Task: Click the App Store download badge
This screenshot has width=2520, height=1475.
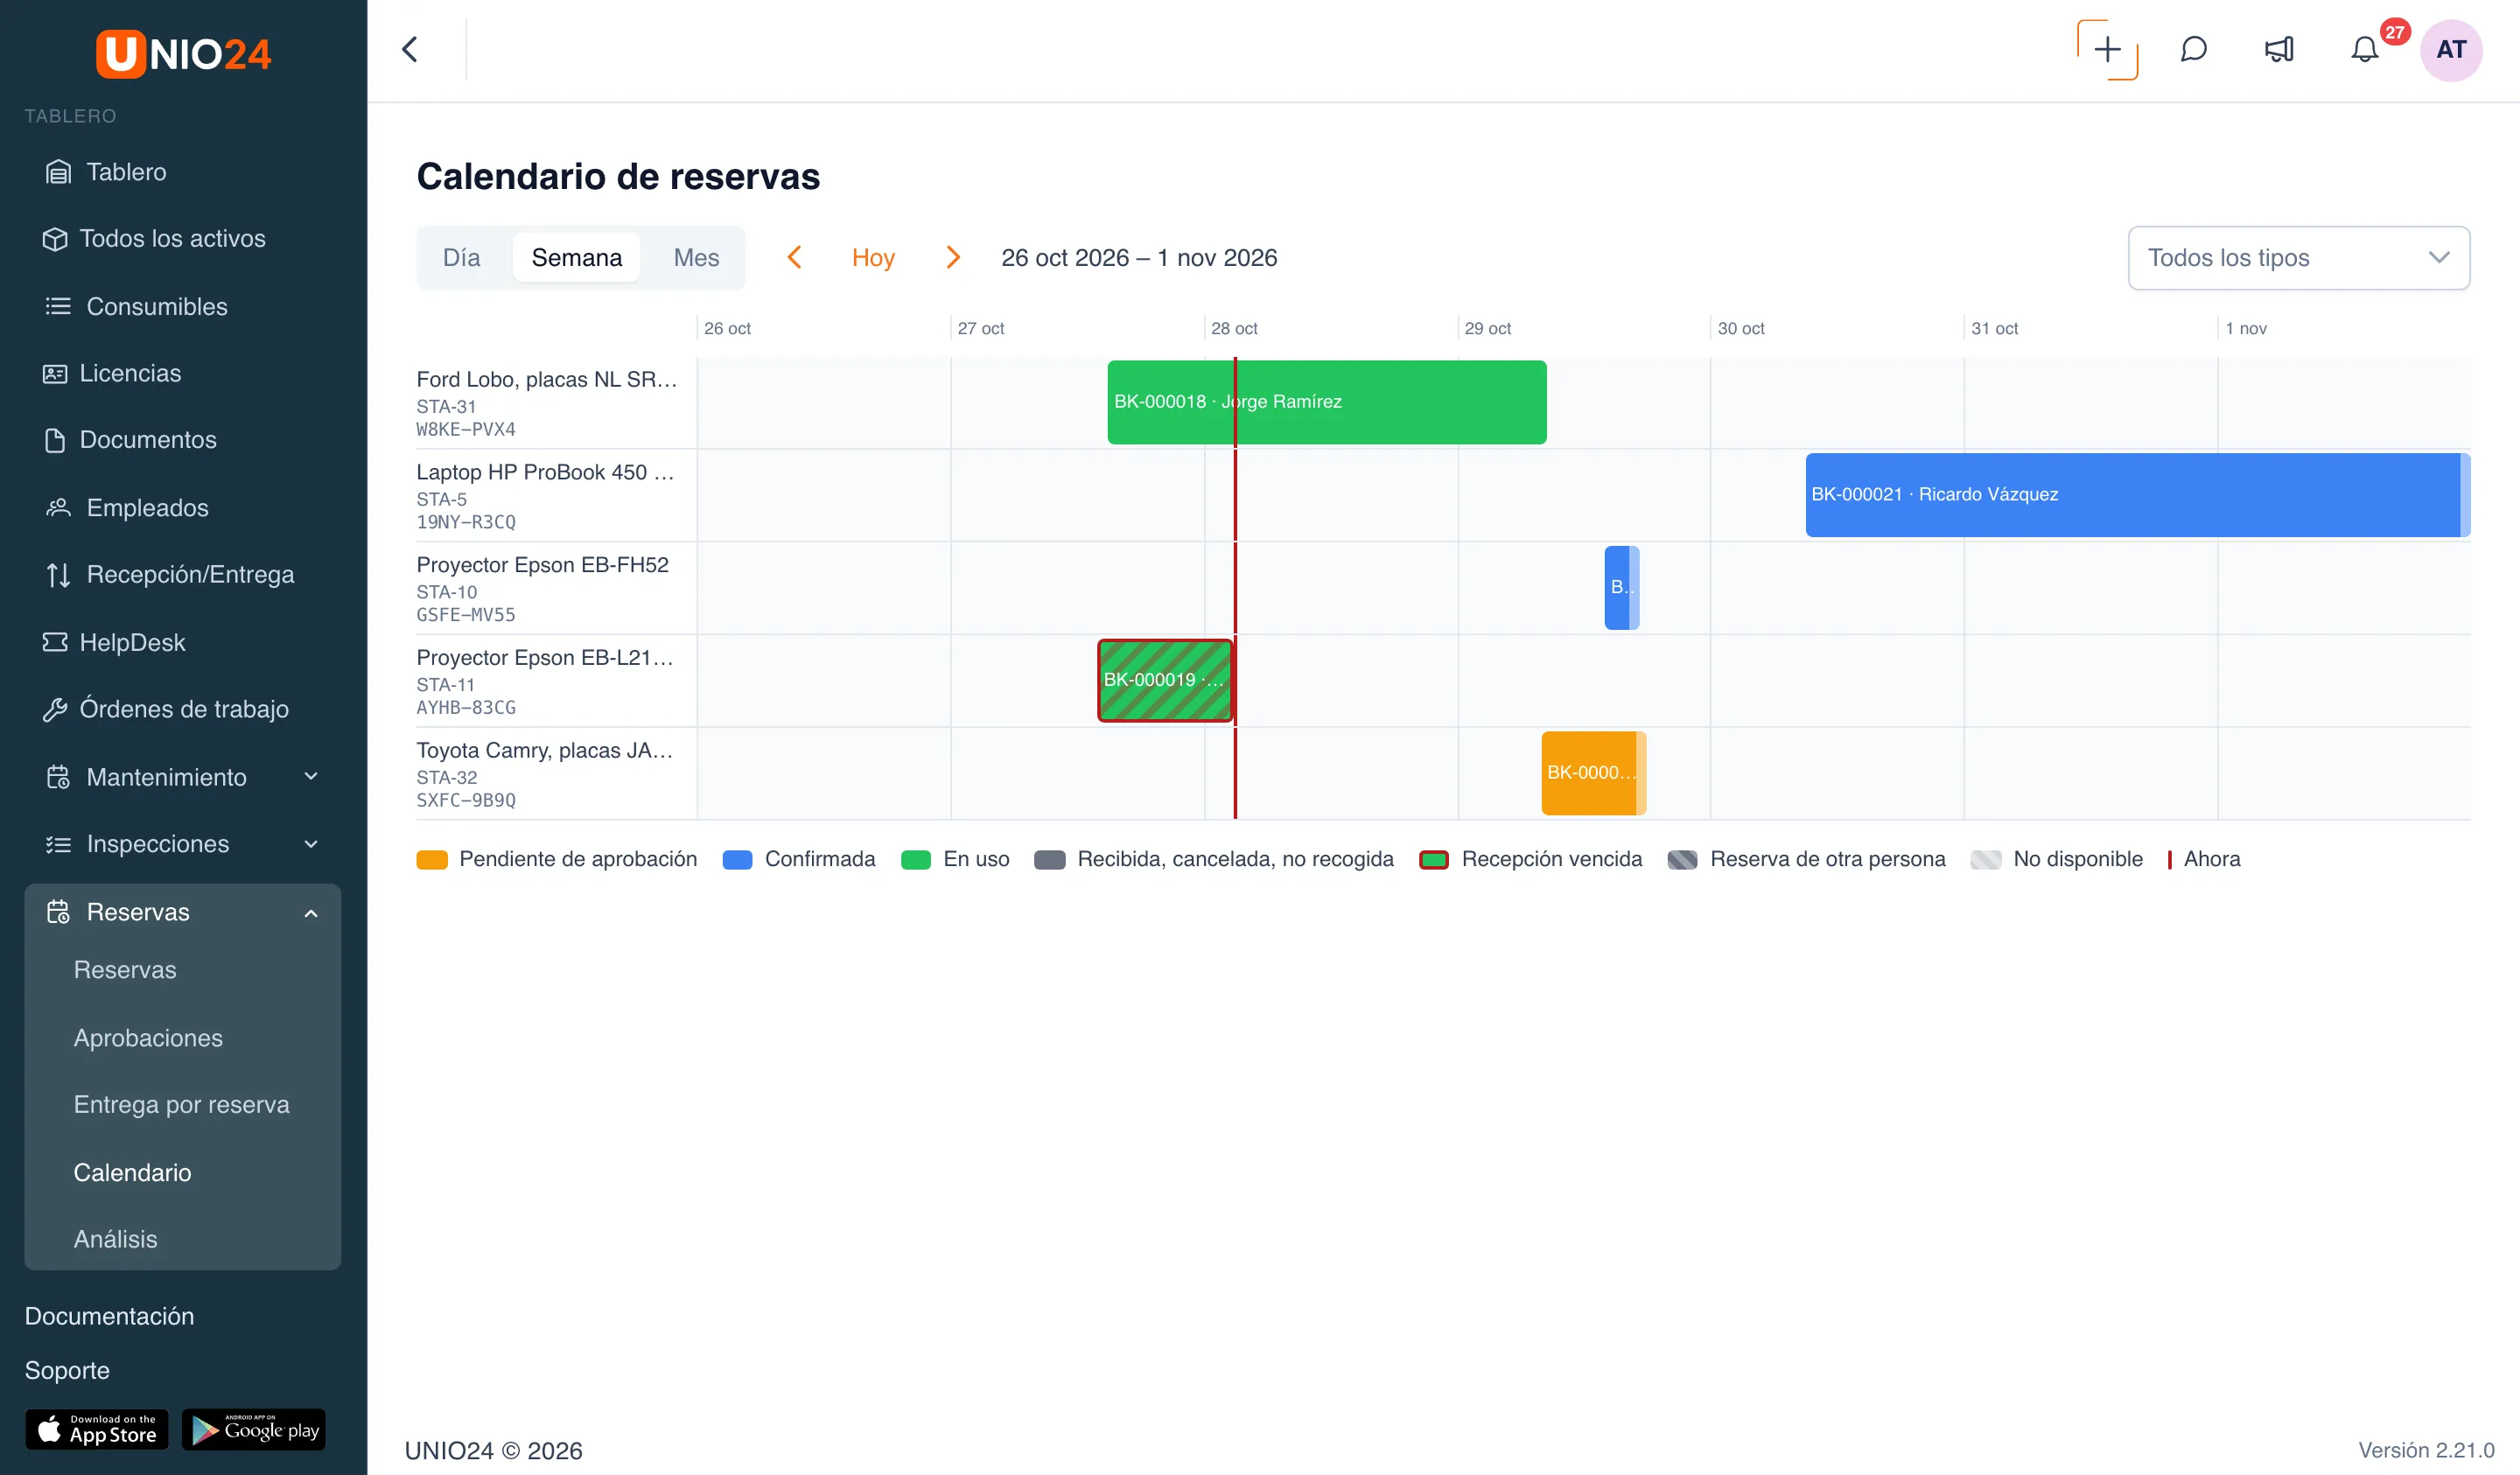Action: (x=97, y=1430)
